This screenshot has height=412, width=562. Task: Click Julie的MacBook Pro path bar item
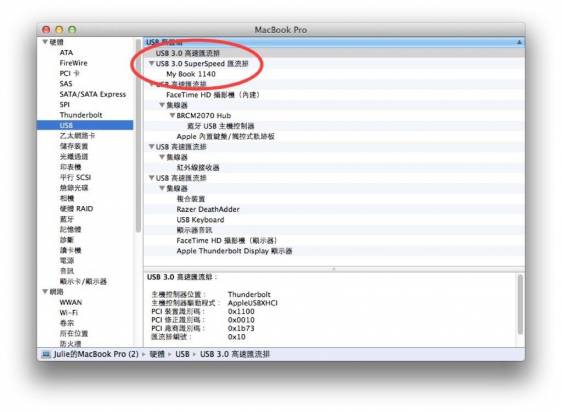pos(96,354)
